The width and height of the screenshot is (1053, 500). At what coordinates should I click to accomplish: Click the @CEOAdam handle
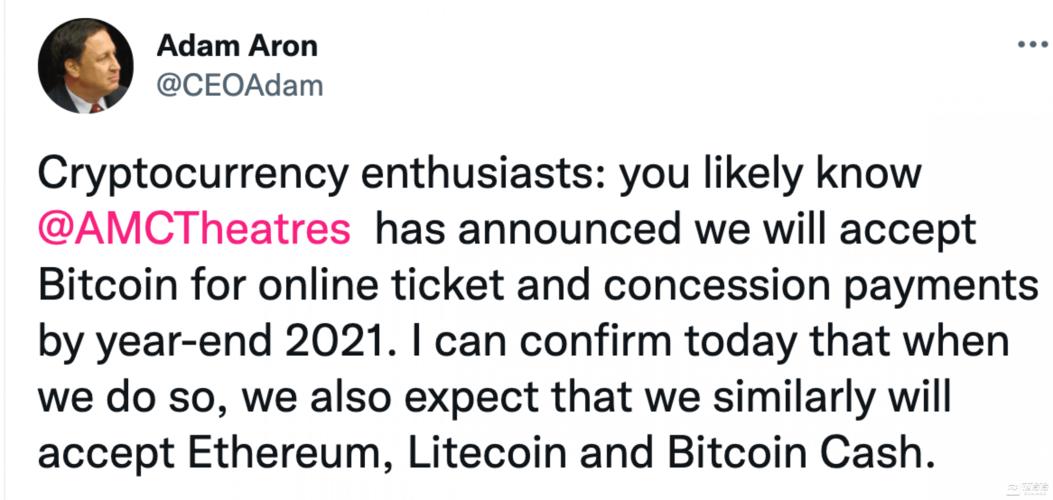(x=239, y=87)
